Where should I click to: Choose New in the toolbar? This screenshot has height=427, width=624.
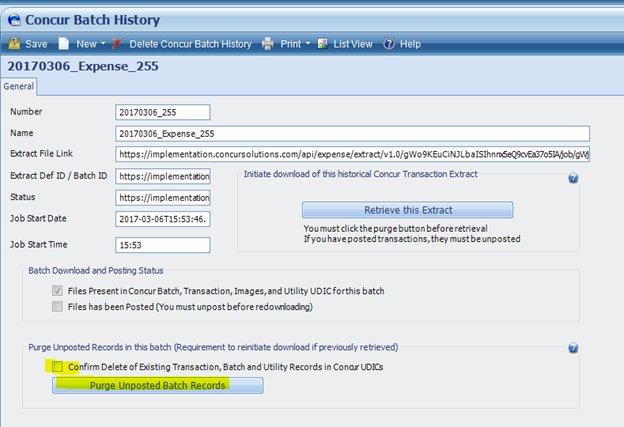86,44
